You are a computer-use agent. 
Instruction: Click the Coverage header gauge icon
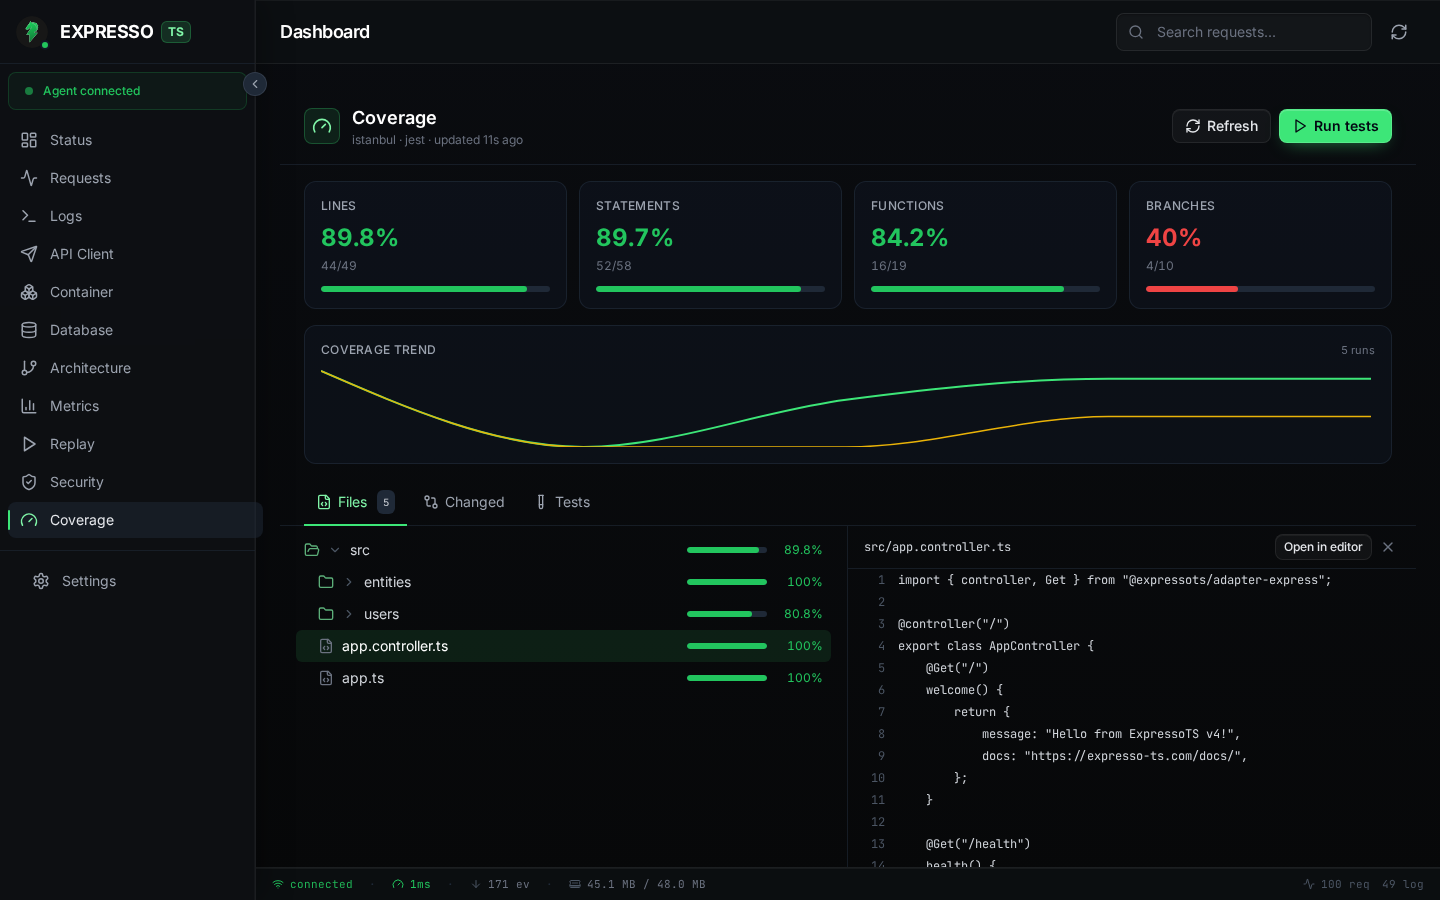[322, 126]
